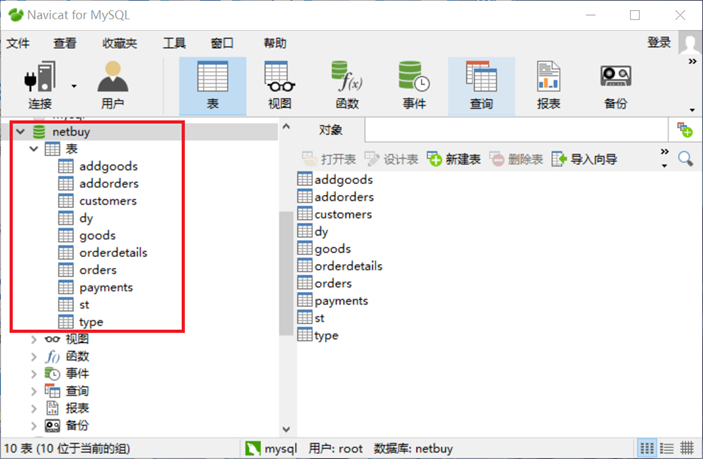The width and height of the screenshot is (703, 459).
Task: Click the orderdetails table icon in object list
Action: click(x=305, y=265)
